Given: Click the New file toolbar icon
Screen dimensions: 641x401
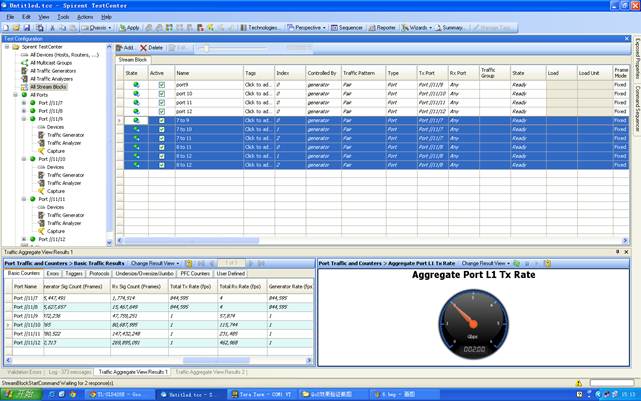Looking at the screenshot, I should point(6,28).
